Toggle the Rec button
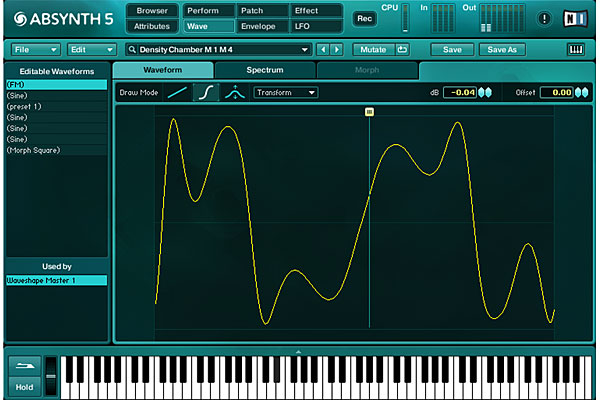This screenshot has height=400, width=600. [x=364, y=18]
